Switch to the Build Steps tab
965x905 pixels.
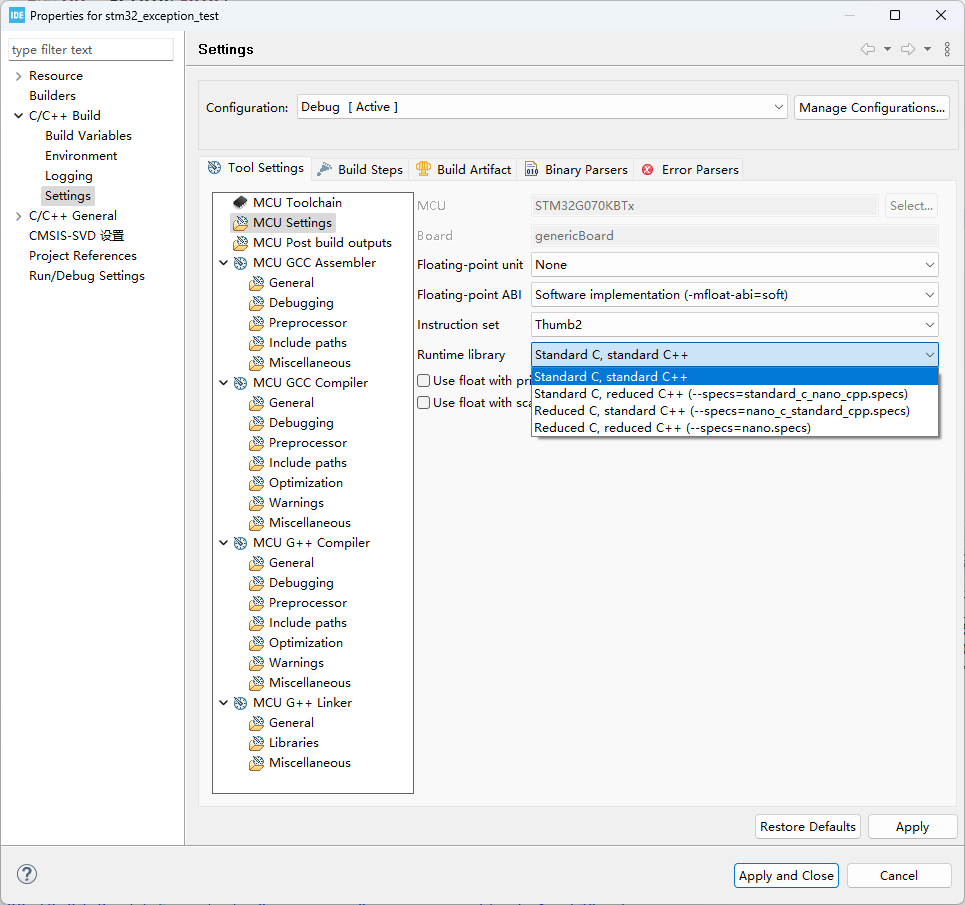tap(360, 169)
